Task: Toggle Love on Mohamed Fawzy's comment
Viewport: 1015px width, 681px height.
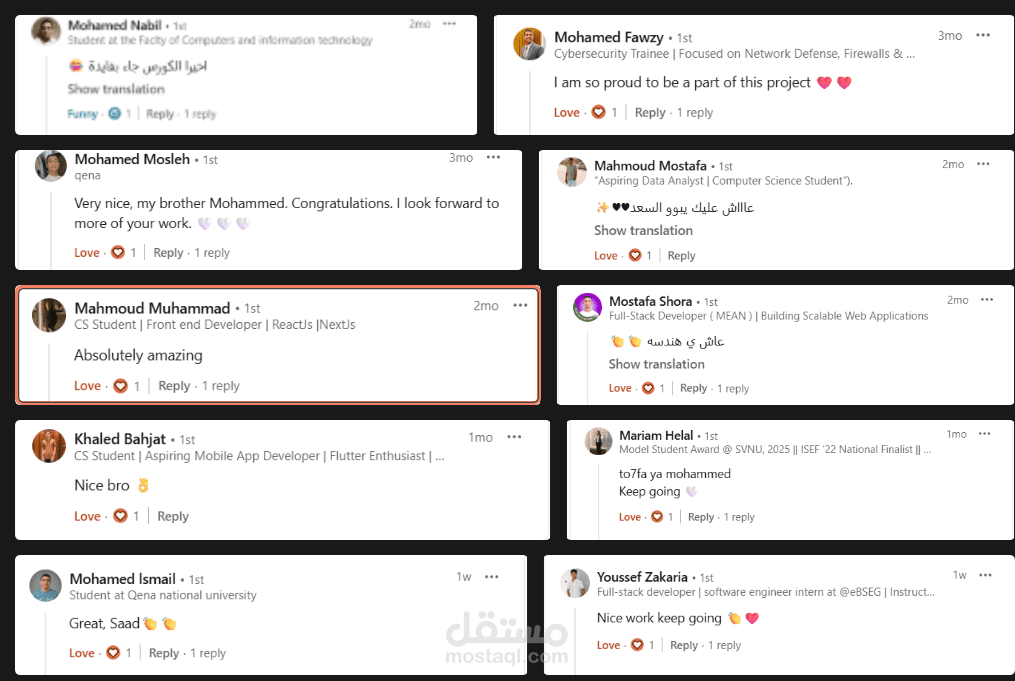Action: (x=566, y=113)
